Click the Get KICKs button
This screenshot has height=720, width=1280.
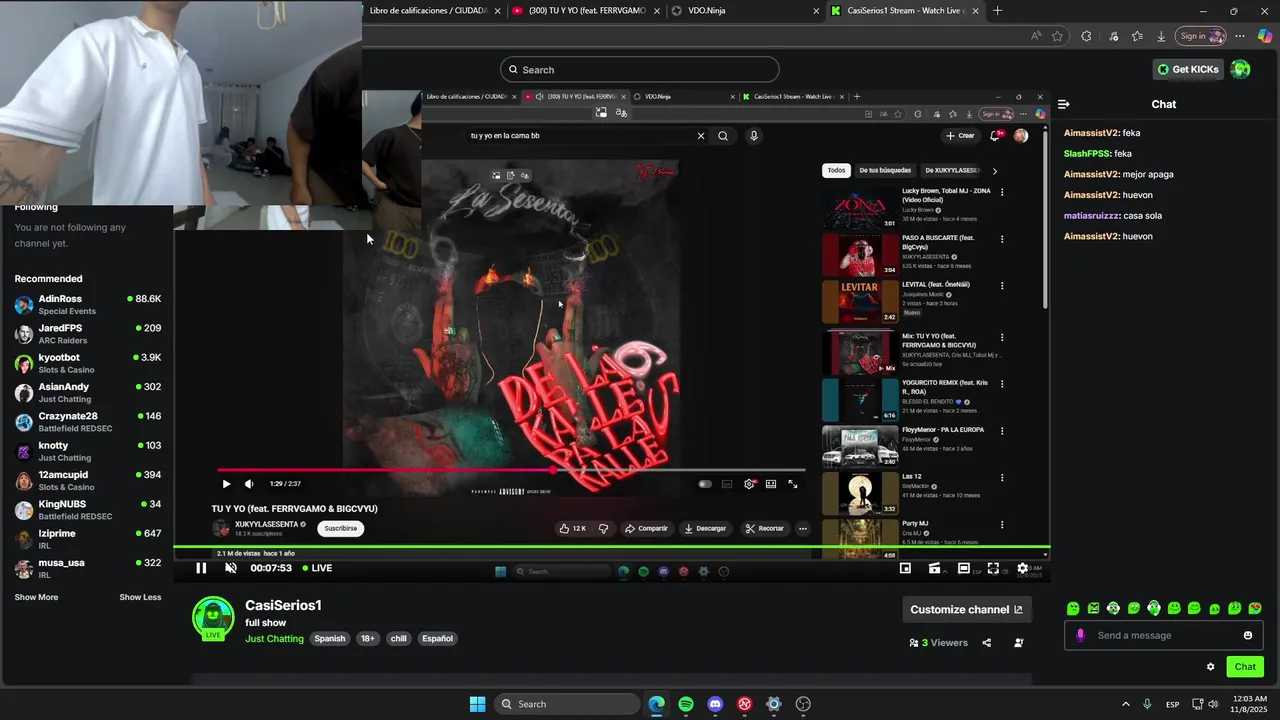coord(1188,69)
